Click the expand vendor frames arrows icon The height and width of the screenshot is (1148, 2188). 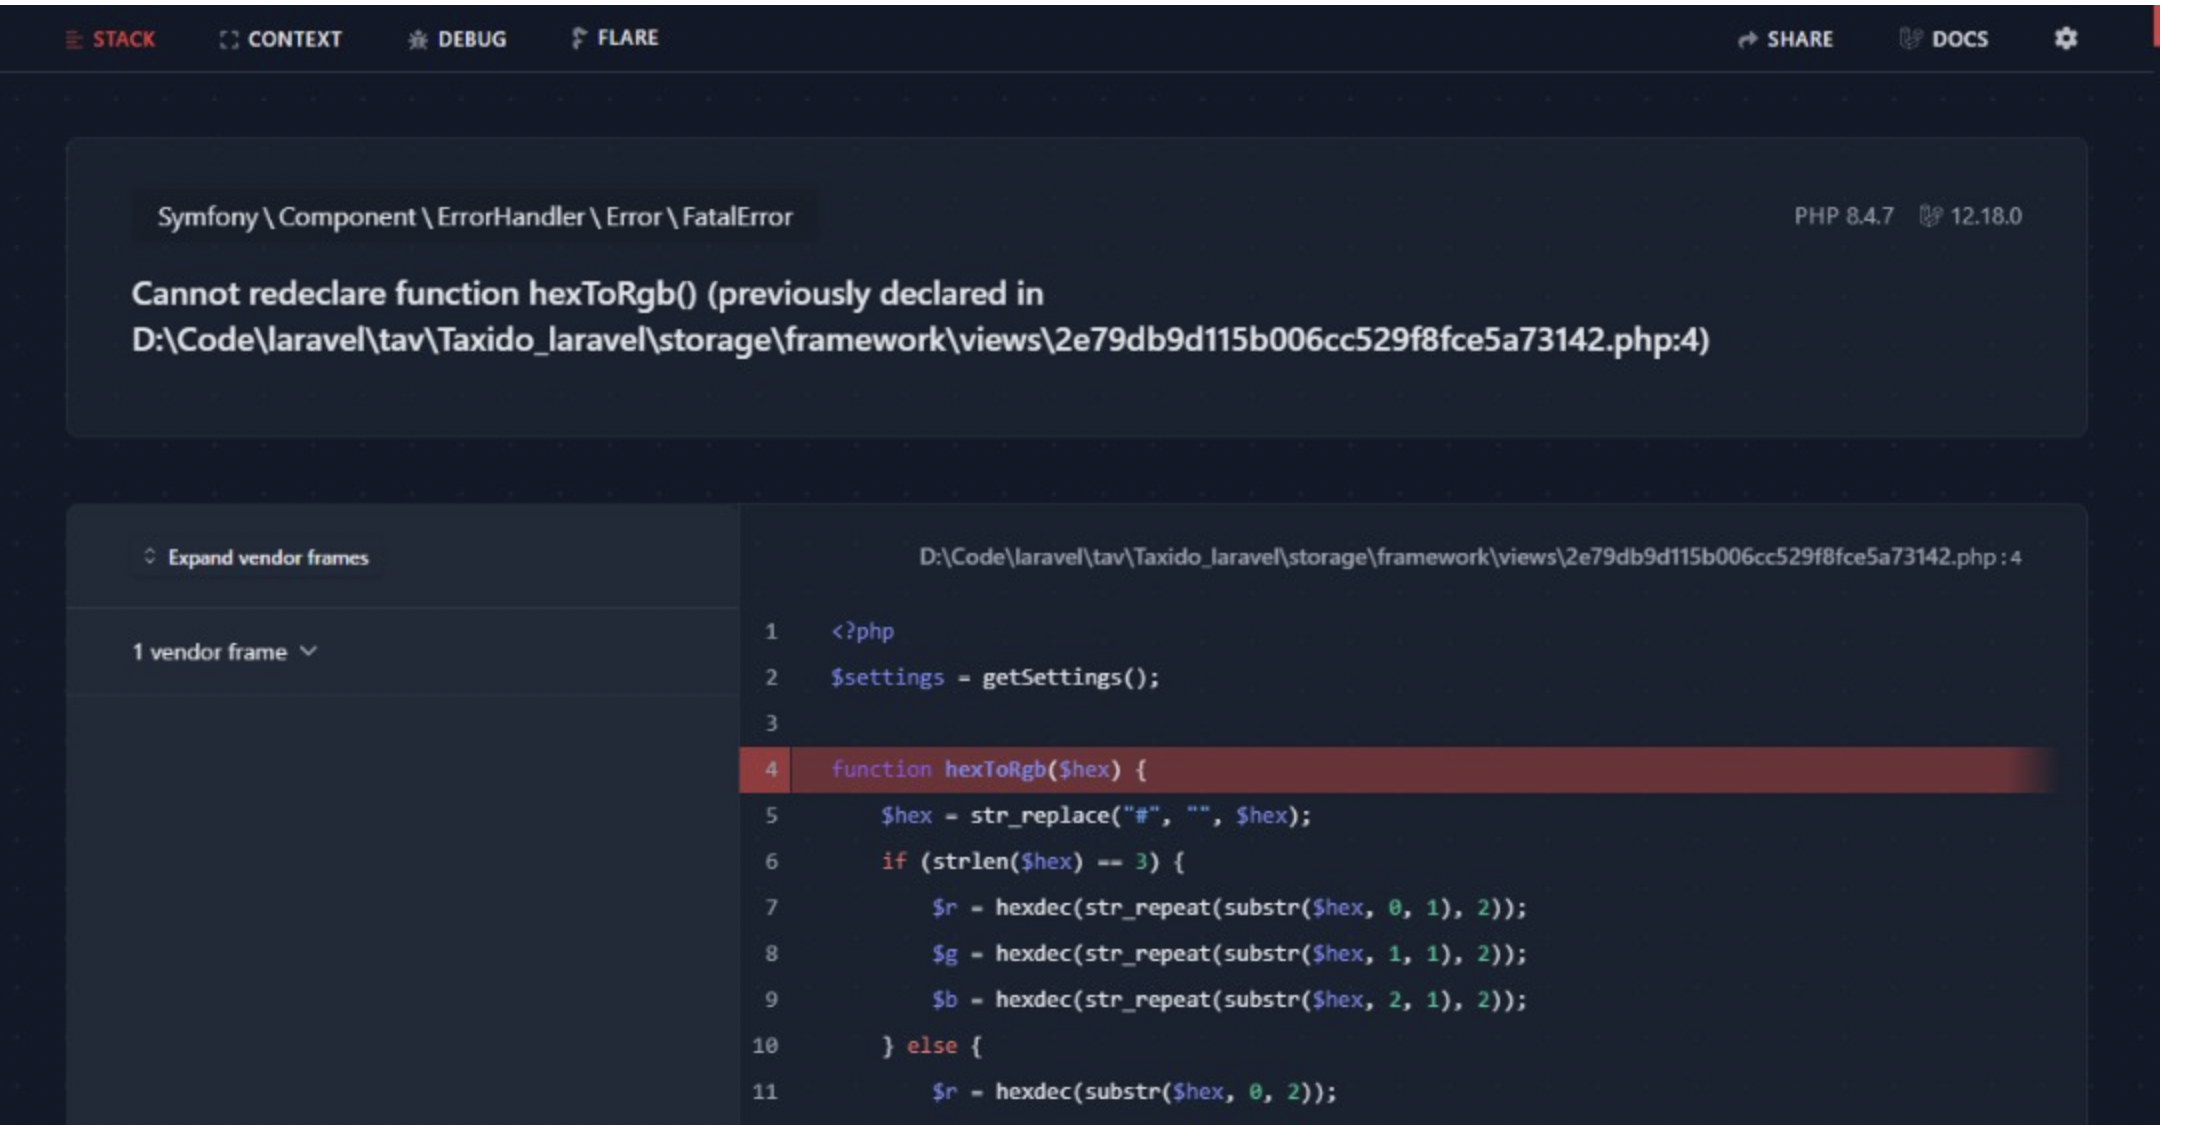click(x=150, y=556)
